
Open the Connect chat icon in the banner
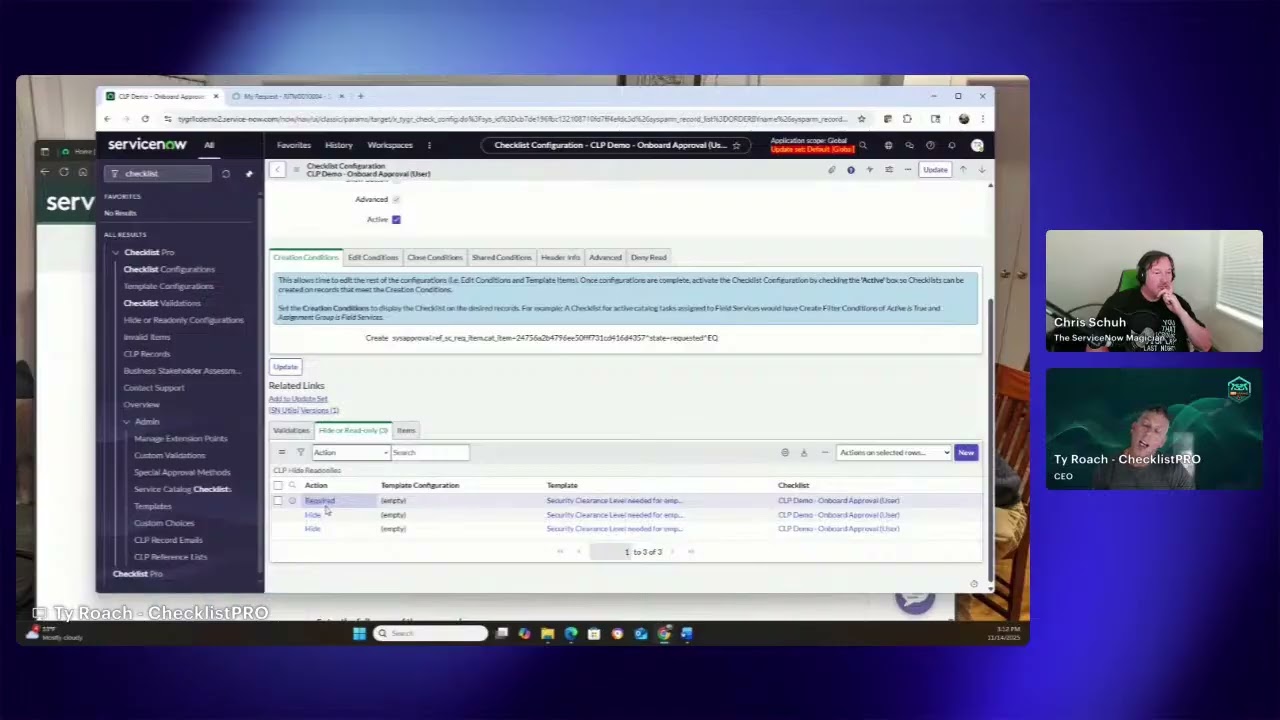(x=910, y=146)
